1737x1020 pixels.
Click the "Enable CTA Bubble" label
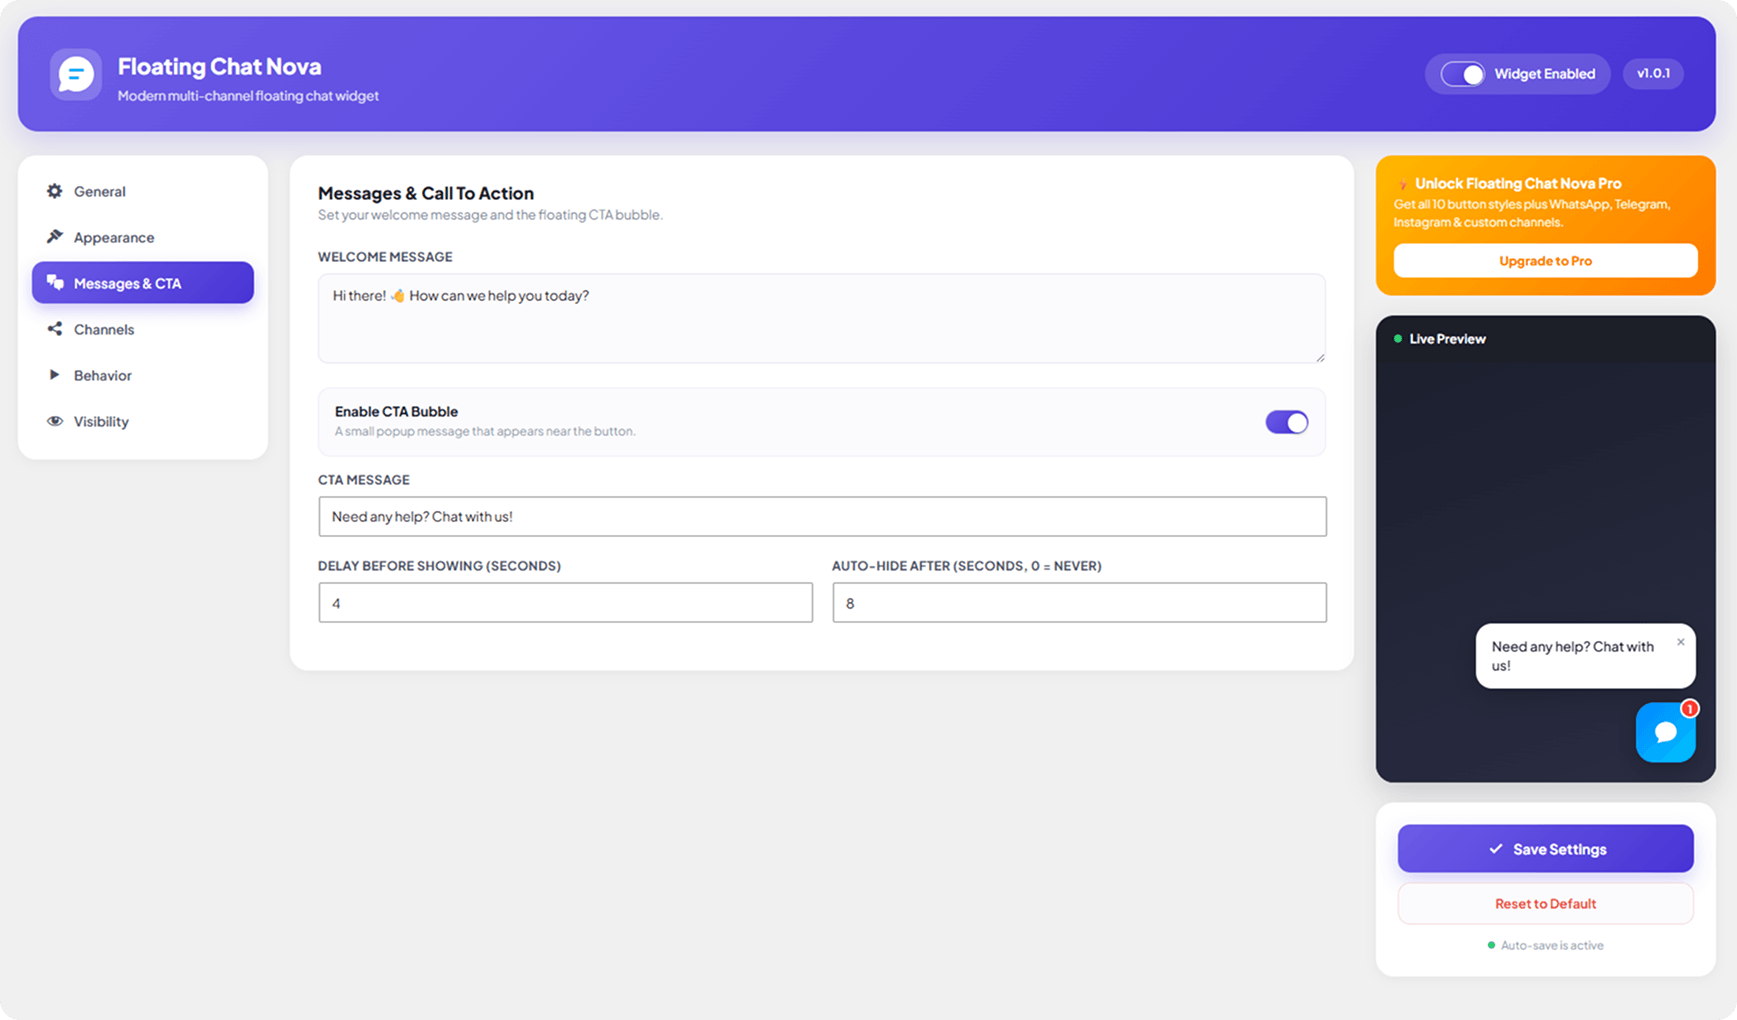[396, 411]
